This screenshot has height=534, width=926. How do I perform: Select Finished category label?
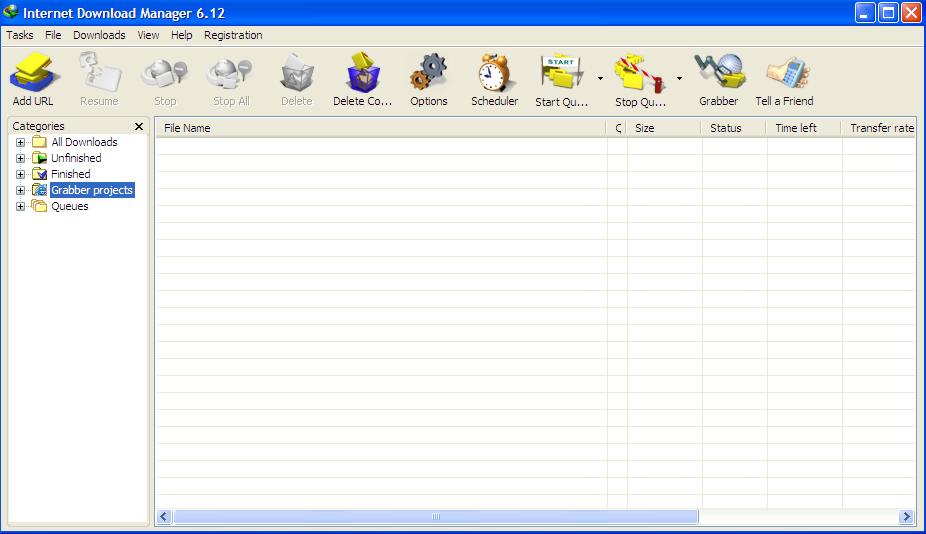(x=71, y=174)
